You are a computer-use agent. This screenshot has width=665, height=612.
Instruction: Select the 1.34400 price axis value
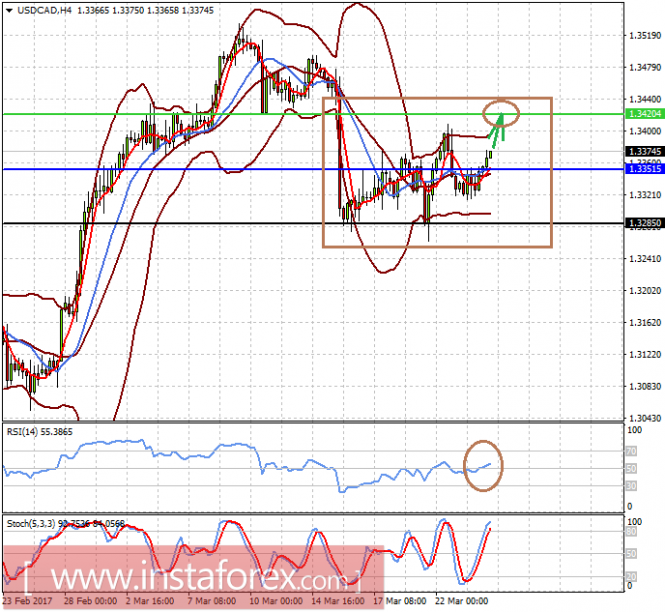point(645,99)
